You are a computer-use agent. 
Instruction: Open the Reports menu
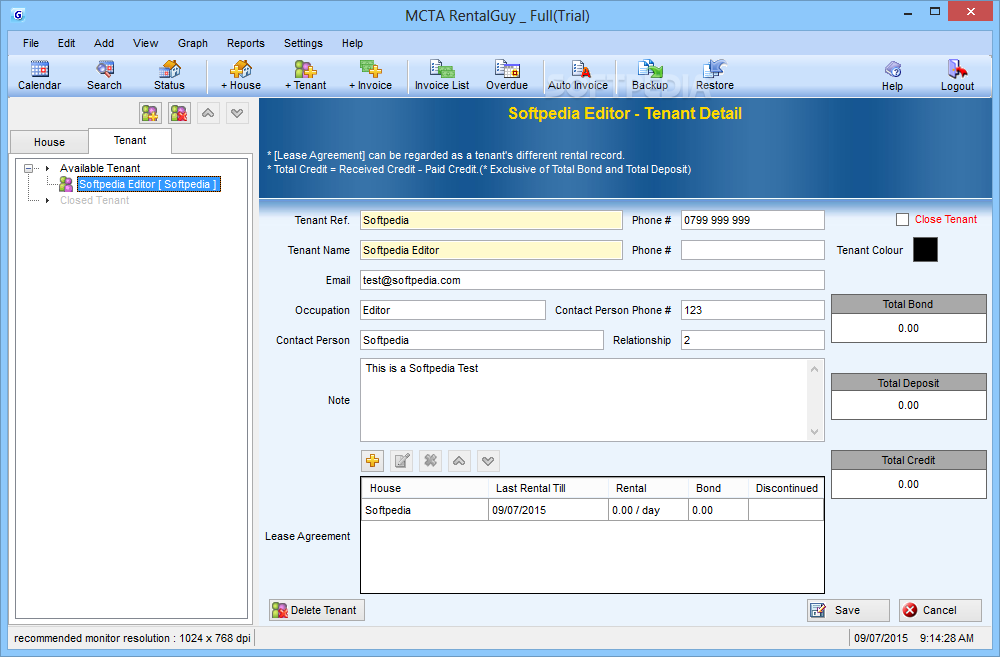246,43
